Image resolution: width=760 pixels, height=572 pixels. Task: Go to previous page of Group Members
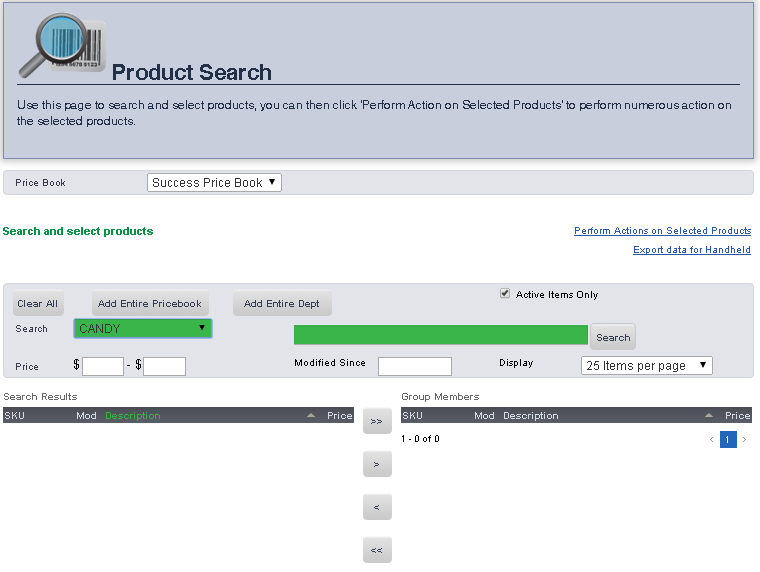coord(711,439)
